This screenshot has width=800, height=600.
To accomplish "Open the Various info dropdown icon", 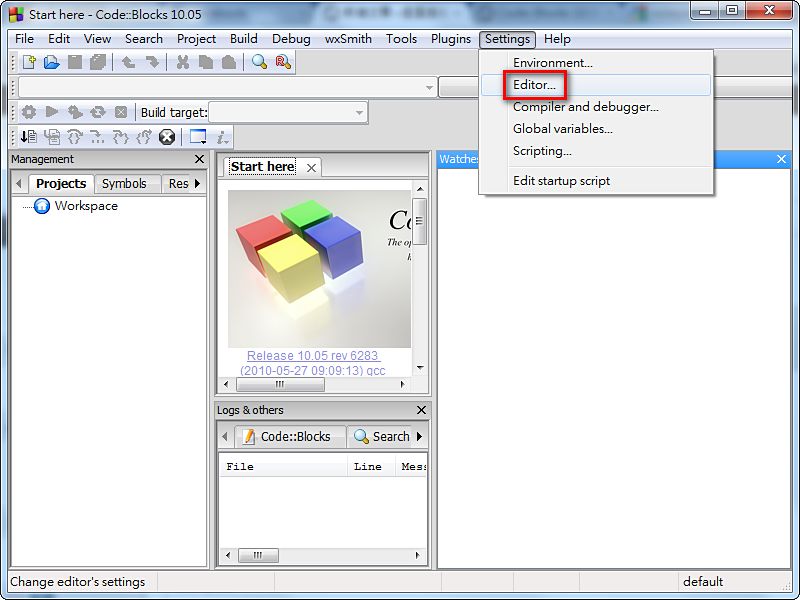I will pos(222,137).
